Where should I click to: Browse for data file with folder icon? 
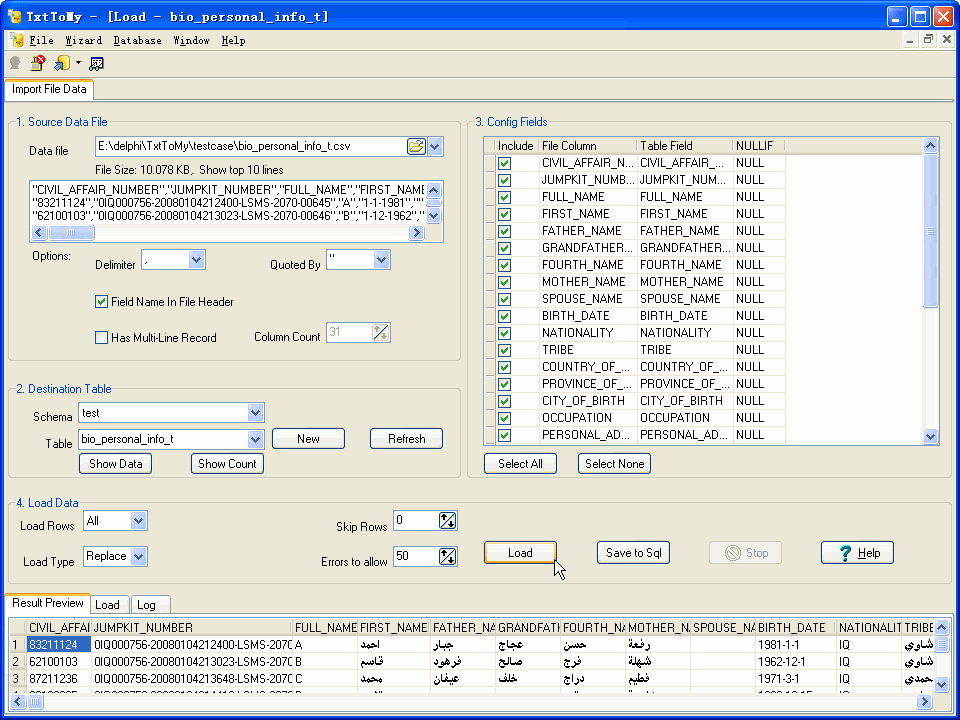tap(416, 146)
